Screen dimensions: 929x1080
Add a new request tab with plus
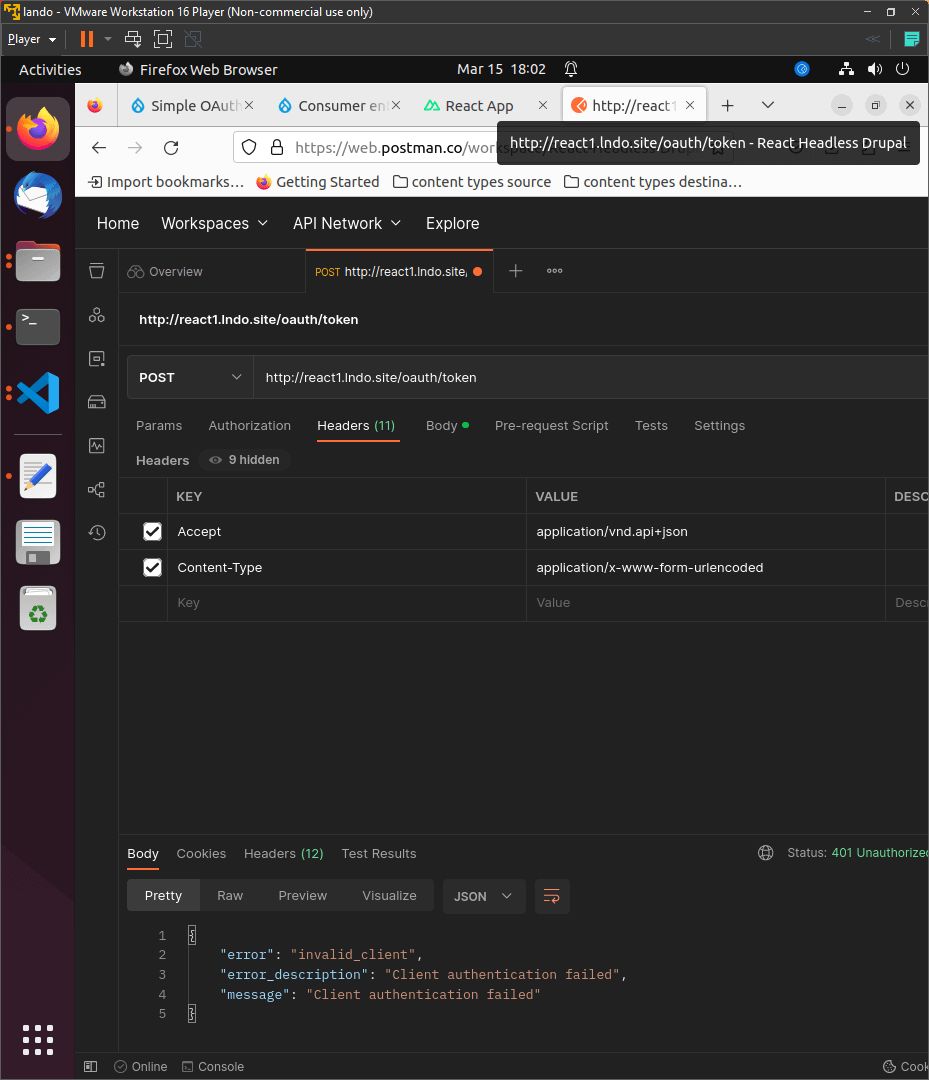515,271
